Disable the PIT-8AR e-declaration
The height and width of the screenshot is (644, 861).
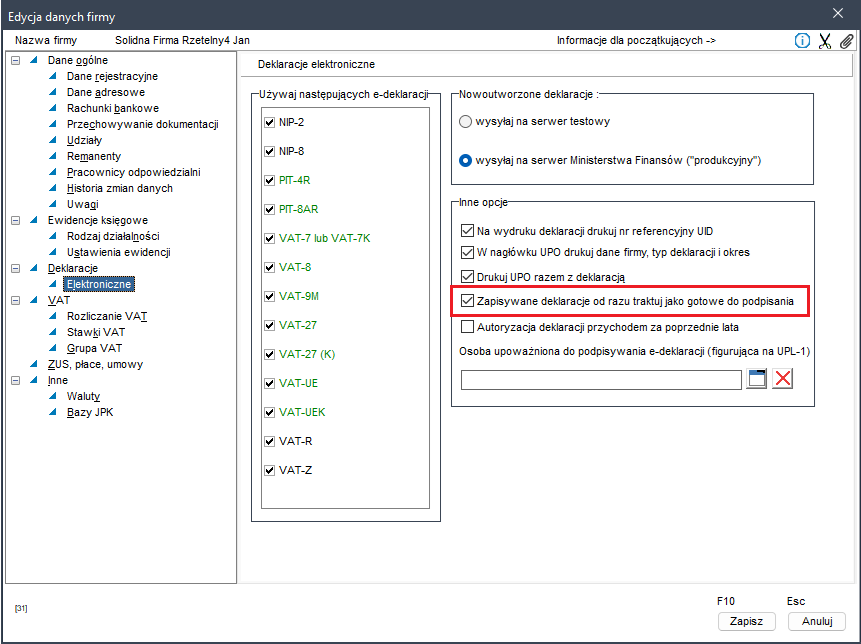click(269, 210)
